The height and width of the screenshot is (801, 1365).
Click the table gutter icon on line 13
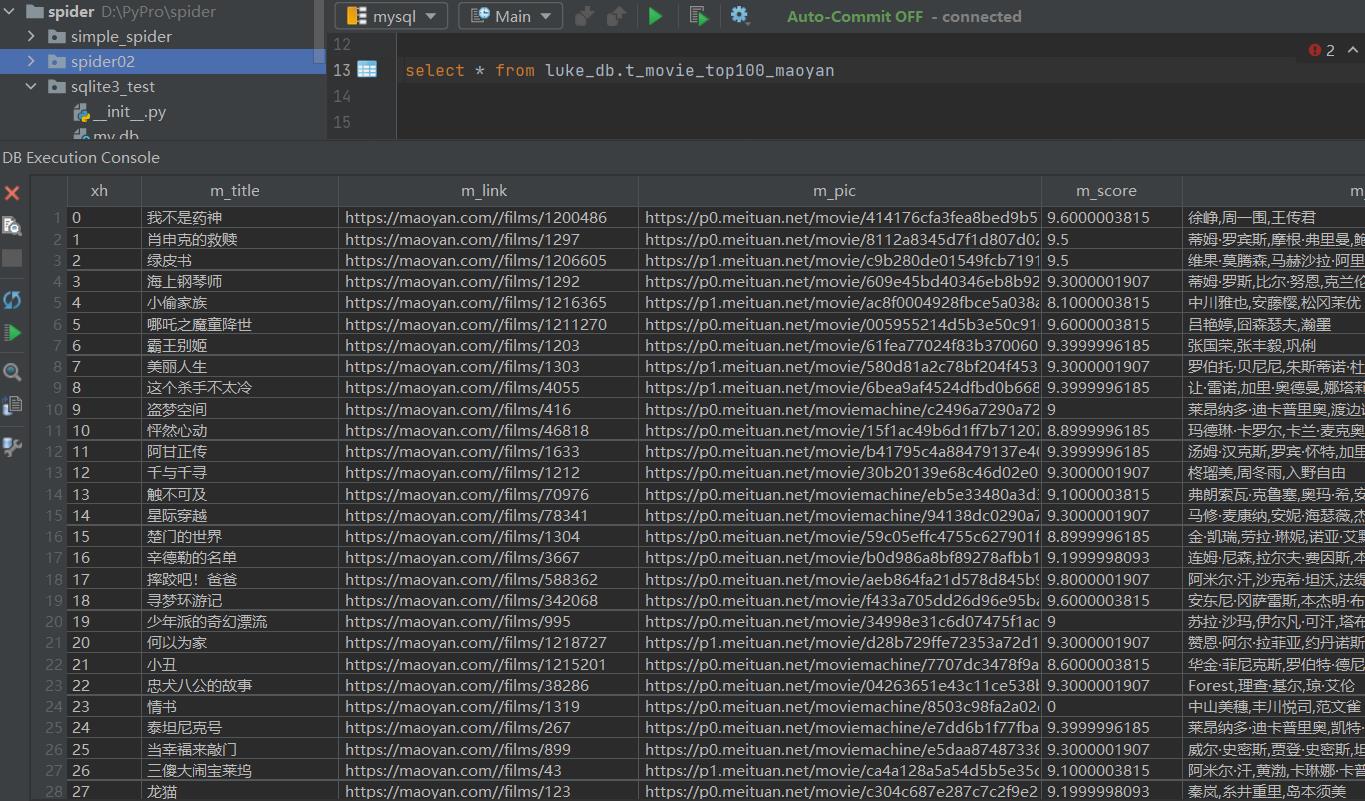click(x=367, y=70)
